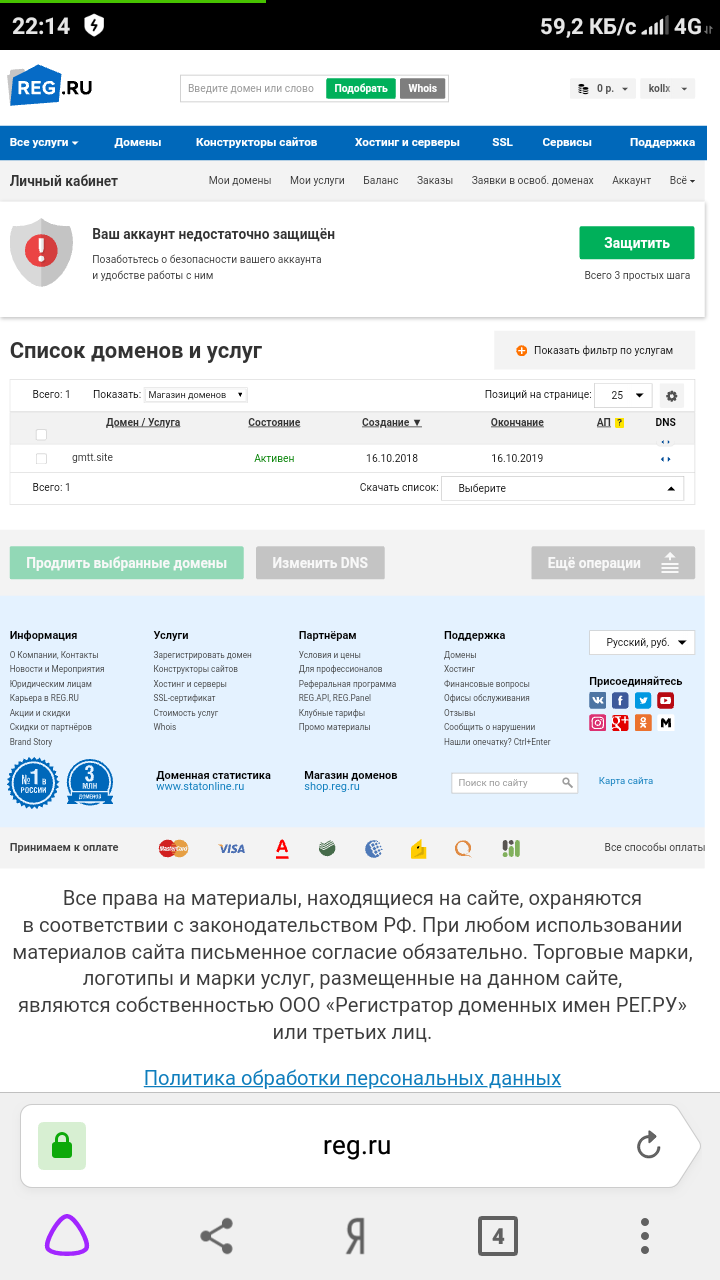Open the 'Магазин доменов' filter dropdown
720x1280 pixels.
[x=196, y=395]
